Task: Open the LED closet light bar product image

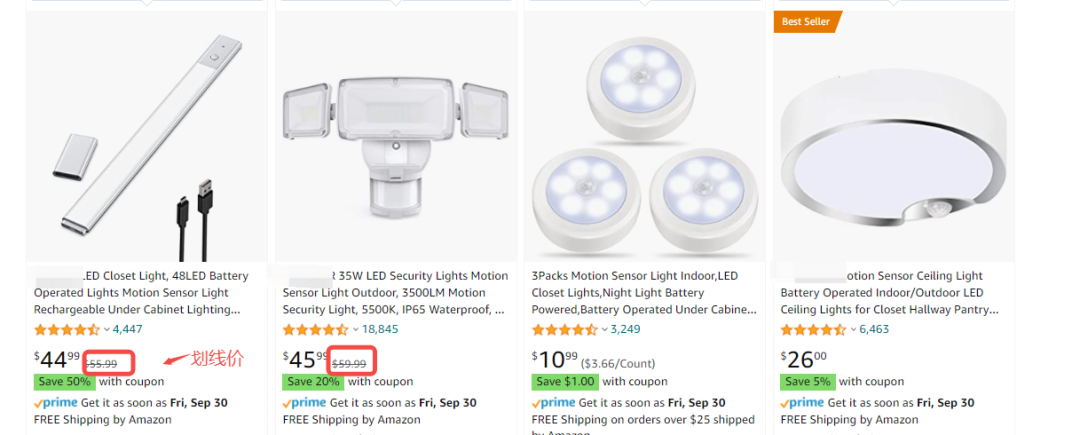Action: click(147, 136)
